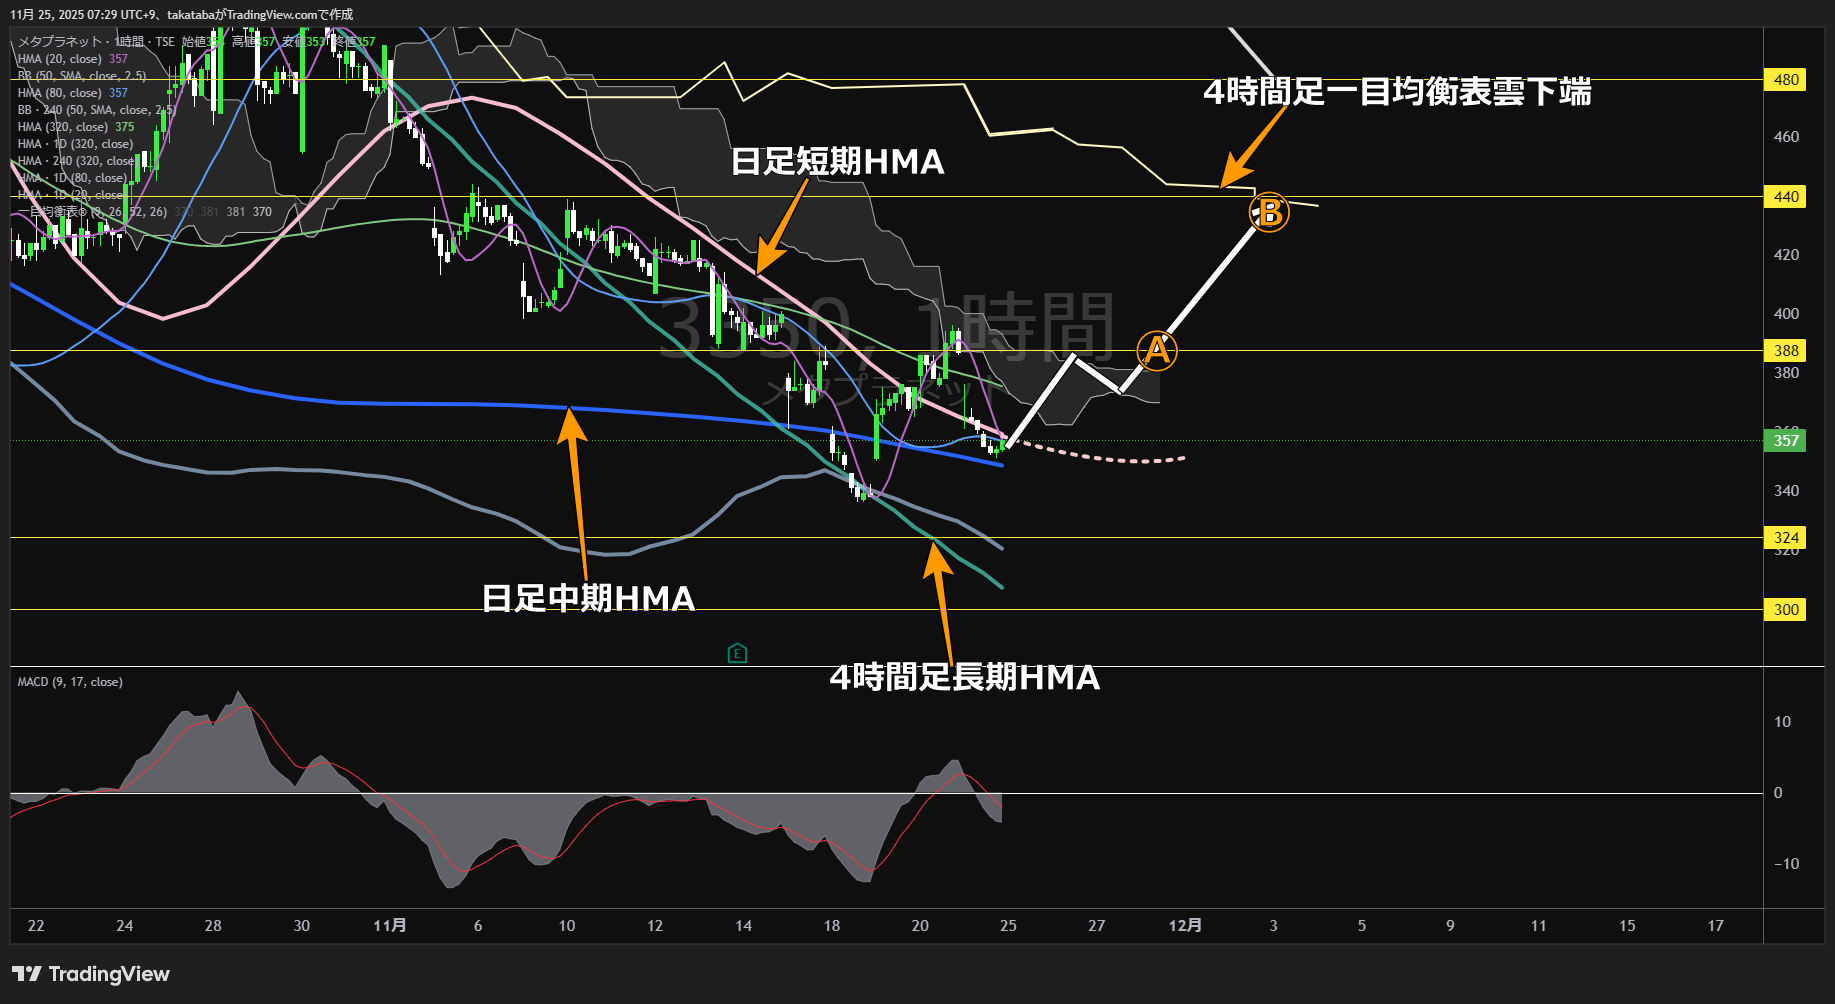Click the orange arrow above 日足中期HMA label
Screen dimensions: 1835x1004
(575, 490)
